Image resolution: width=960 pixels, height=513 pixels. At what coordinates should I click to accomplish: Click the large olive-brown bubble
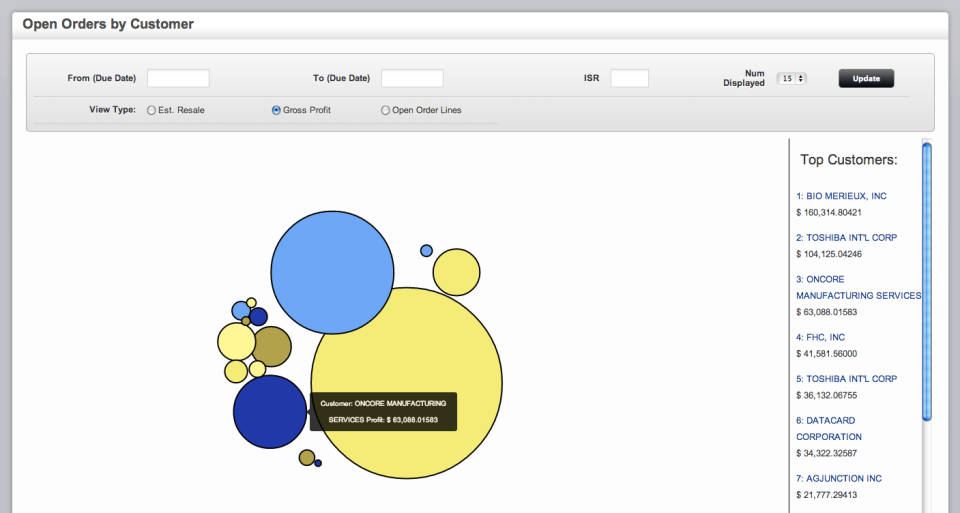[271, 347]
